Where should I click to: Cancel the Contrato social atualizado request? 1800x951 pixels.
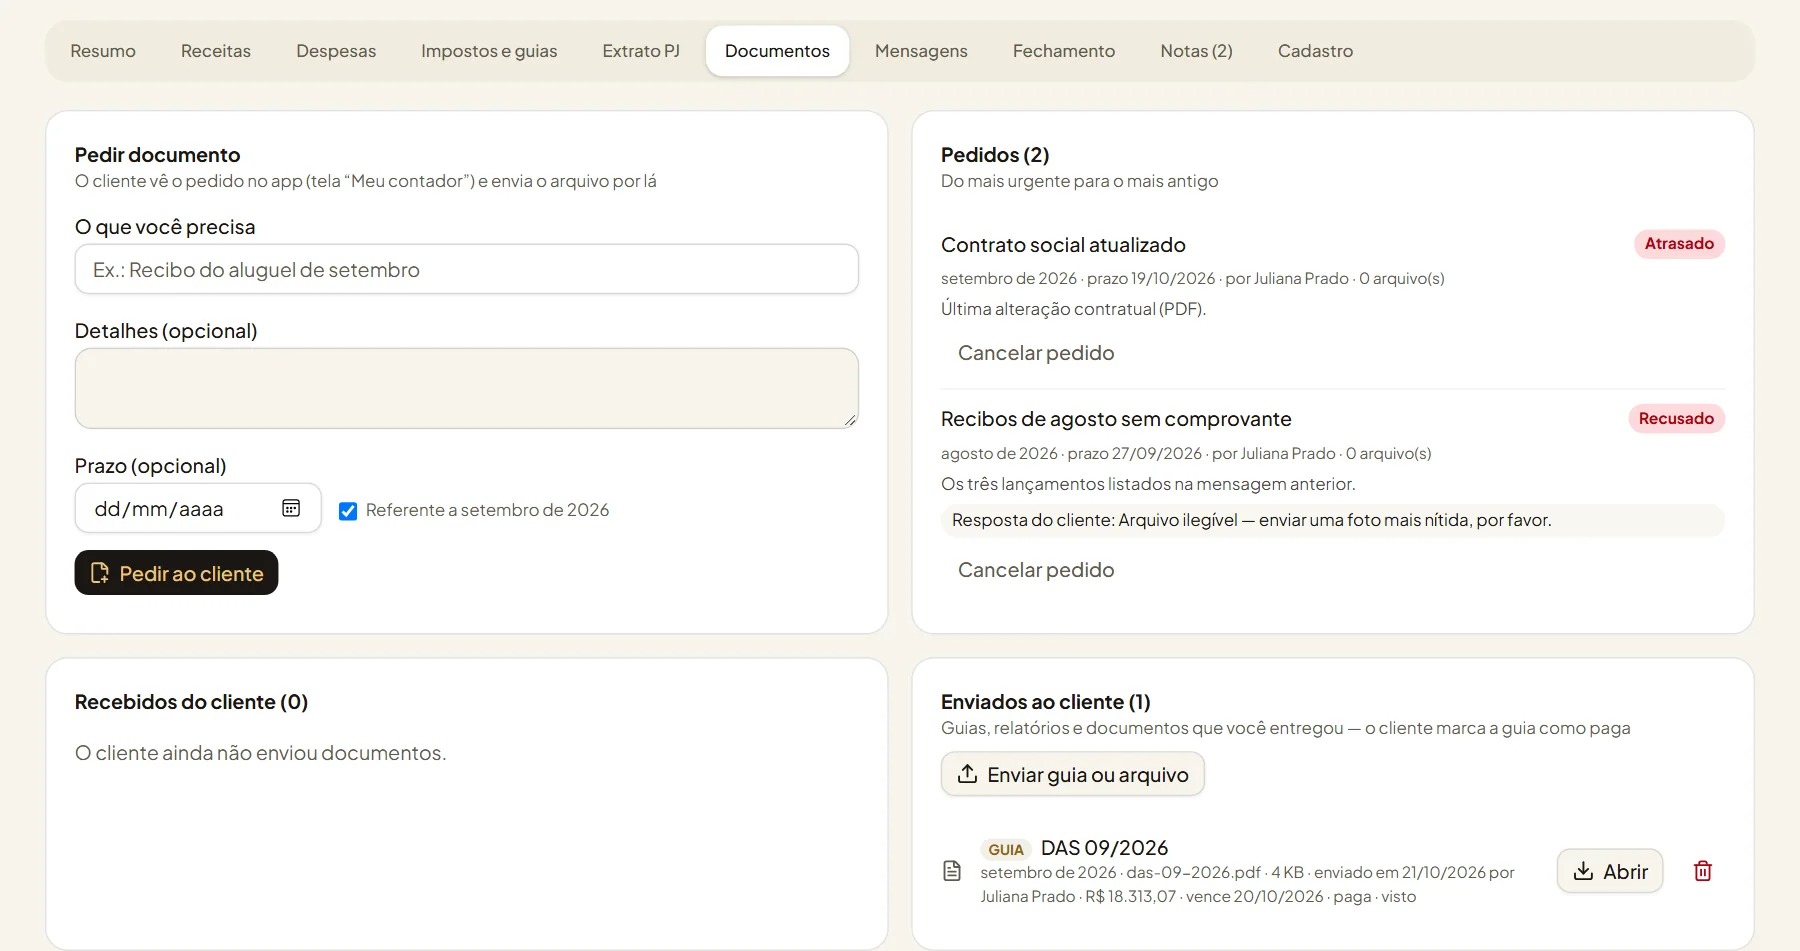(1036, 353)
